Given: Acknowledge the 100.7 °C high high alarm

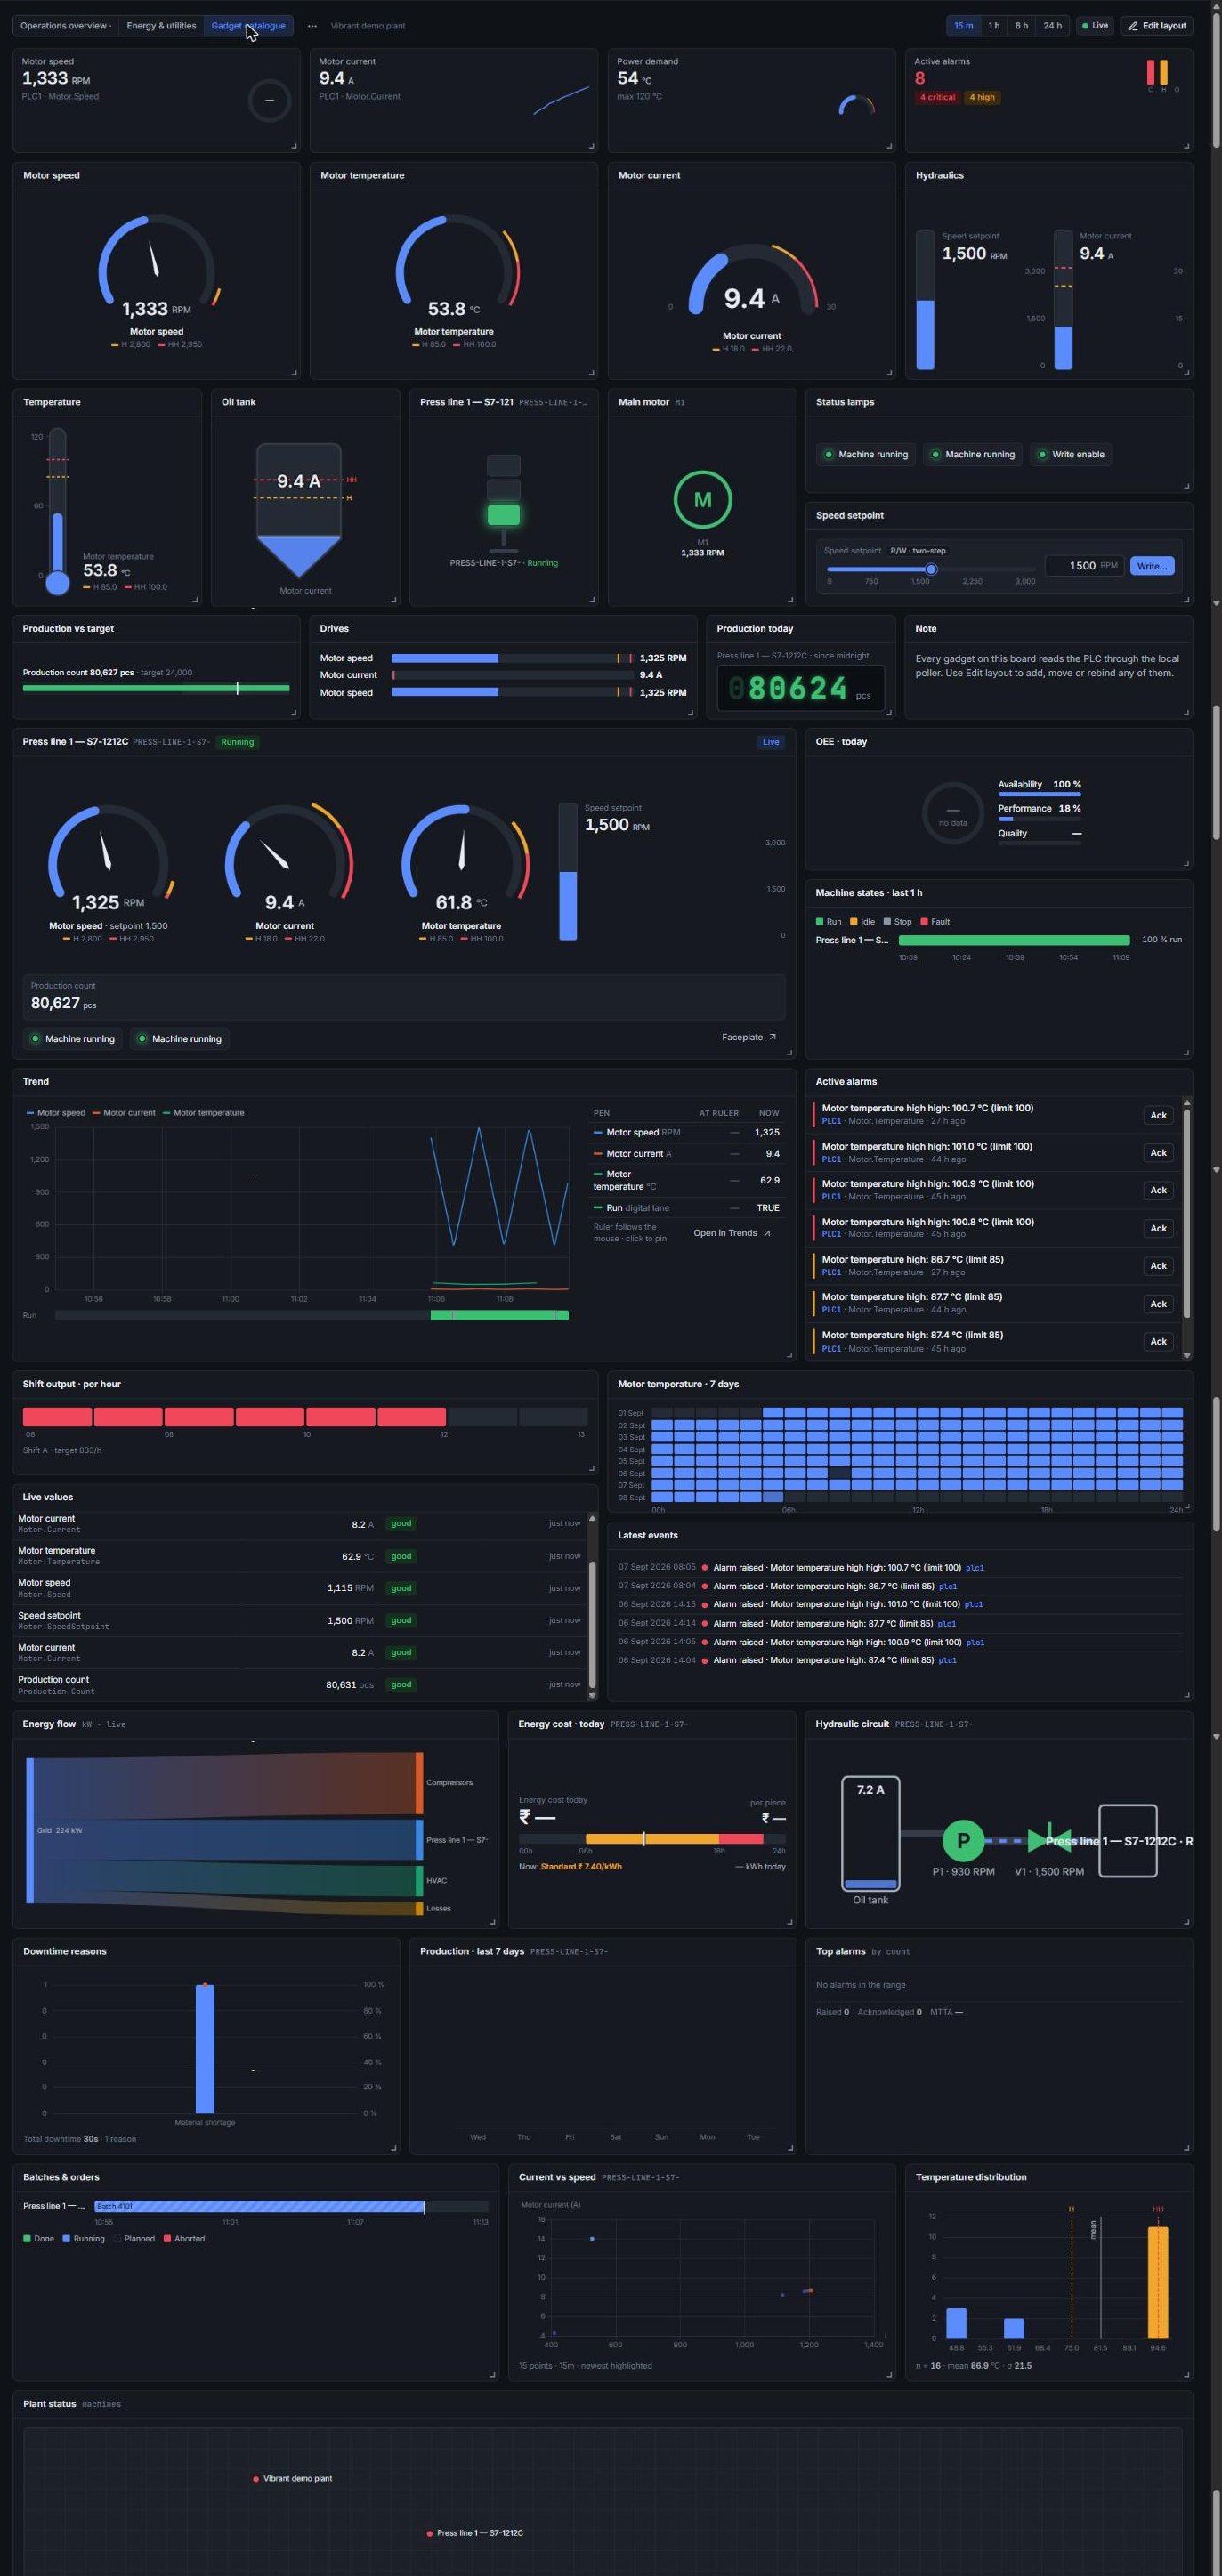Looking at the screenshot, I should point(1158,1115).
